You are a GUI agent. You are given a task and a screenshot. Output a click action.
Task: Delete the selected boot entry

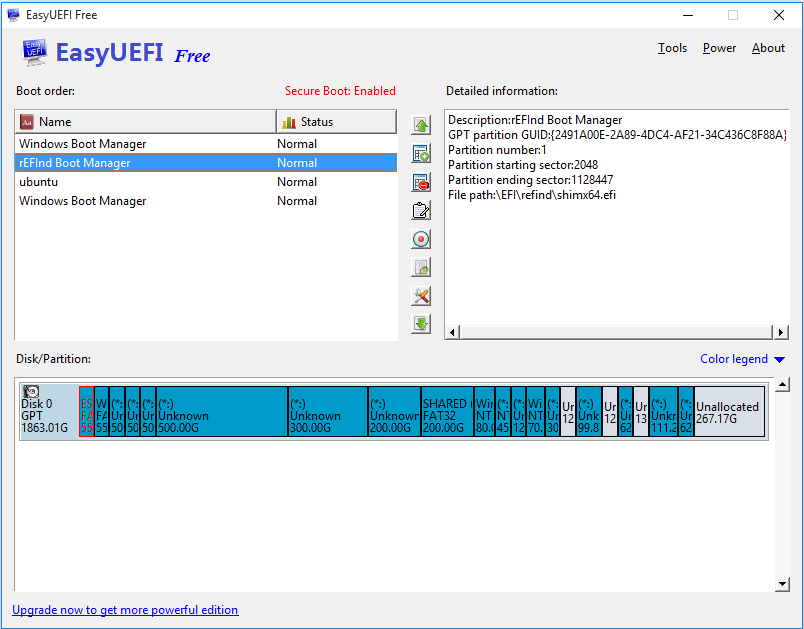click(x=421, y=181)
